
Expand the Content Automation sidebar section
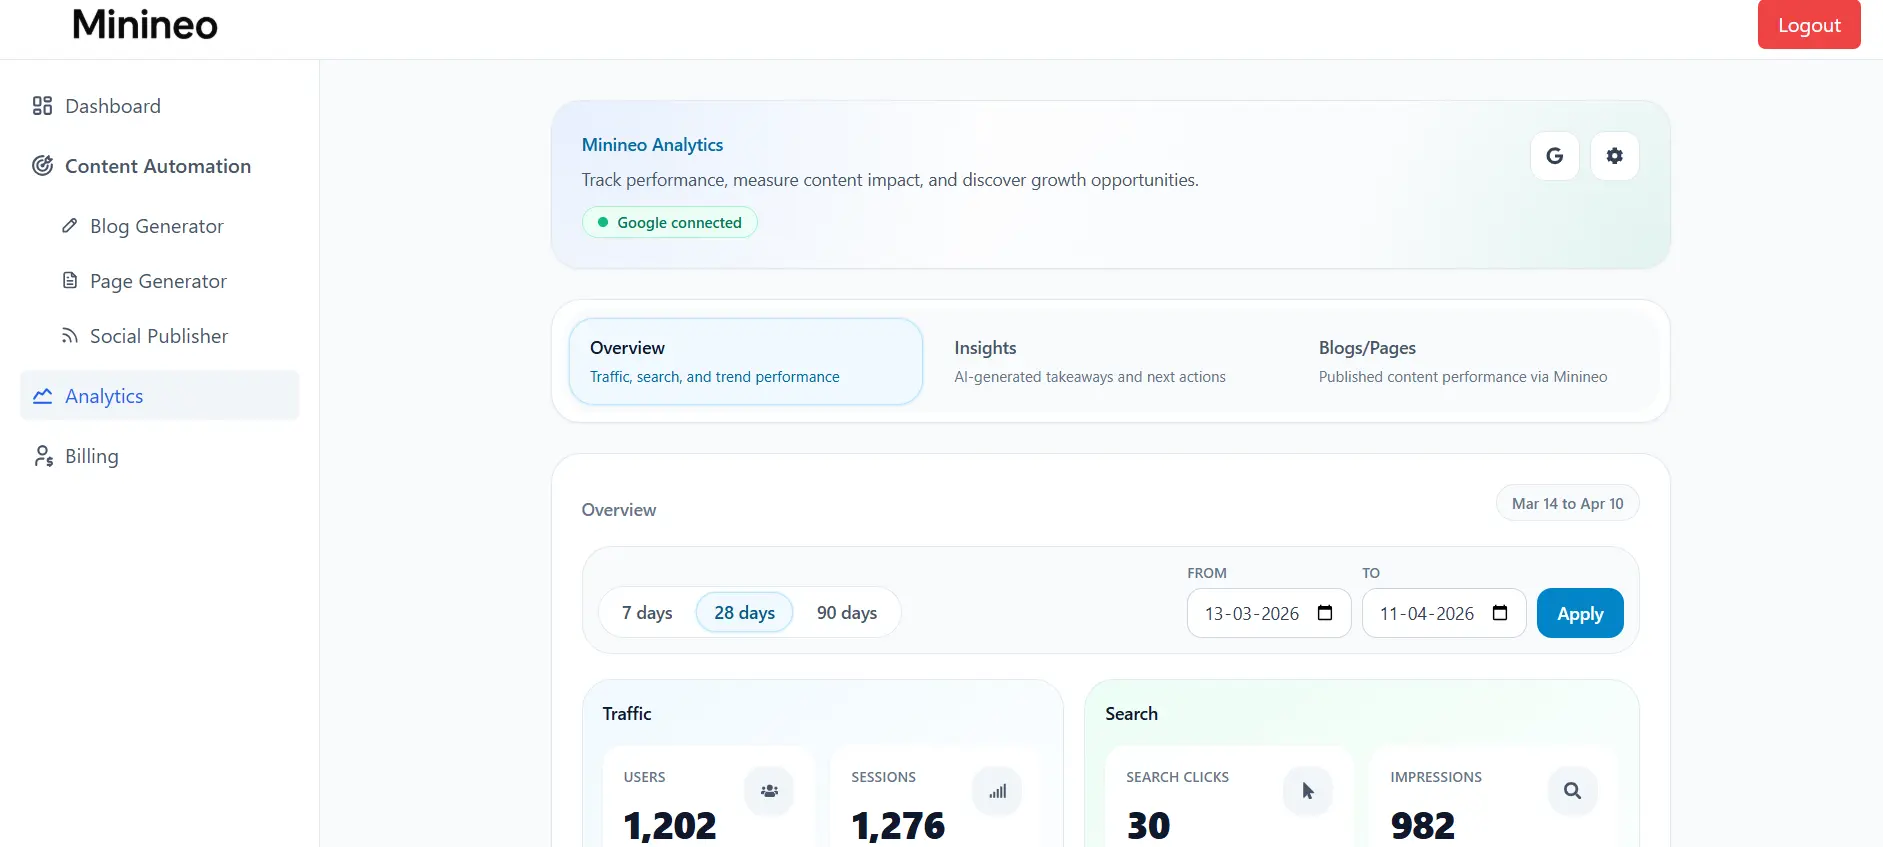pos(157,166)
